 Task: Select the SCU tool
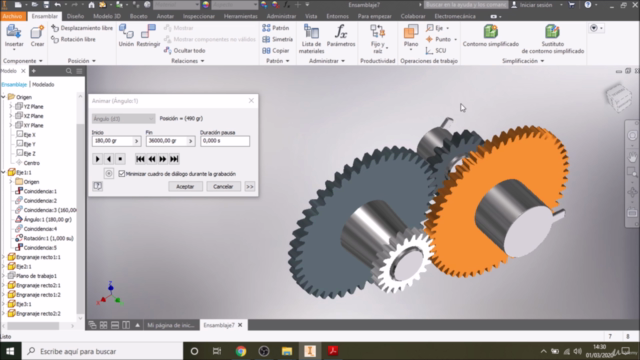(x=436, y=51)
